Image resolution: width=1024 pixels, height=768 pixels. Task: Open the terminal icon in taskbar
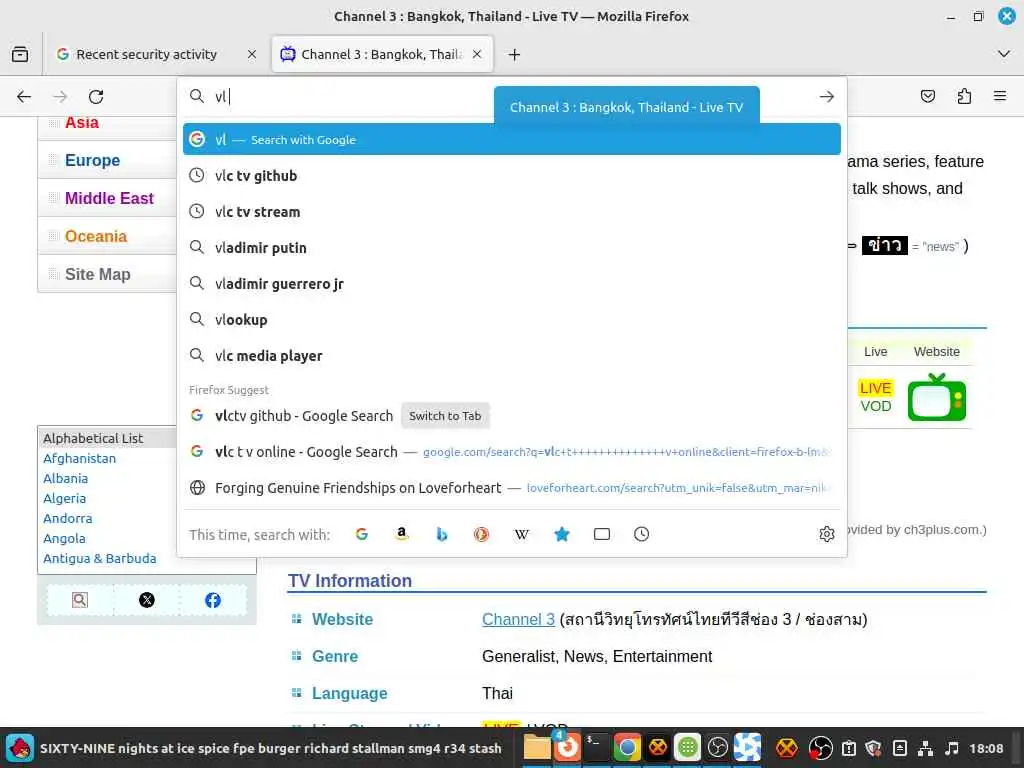tap(596, 748)
